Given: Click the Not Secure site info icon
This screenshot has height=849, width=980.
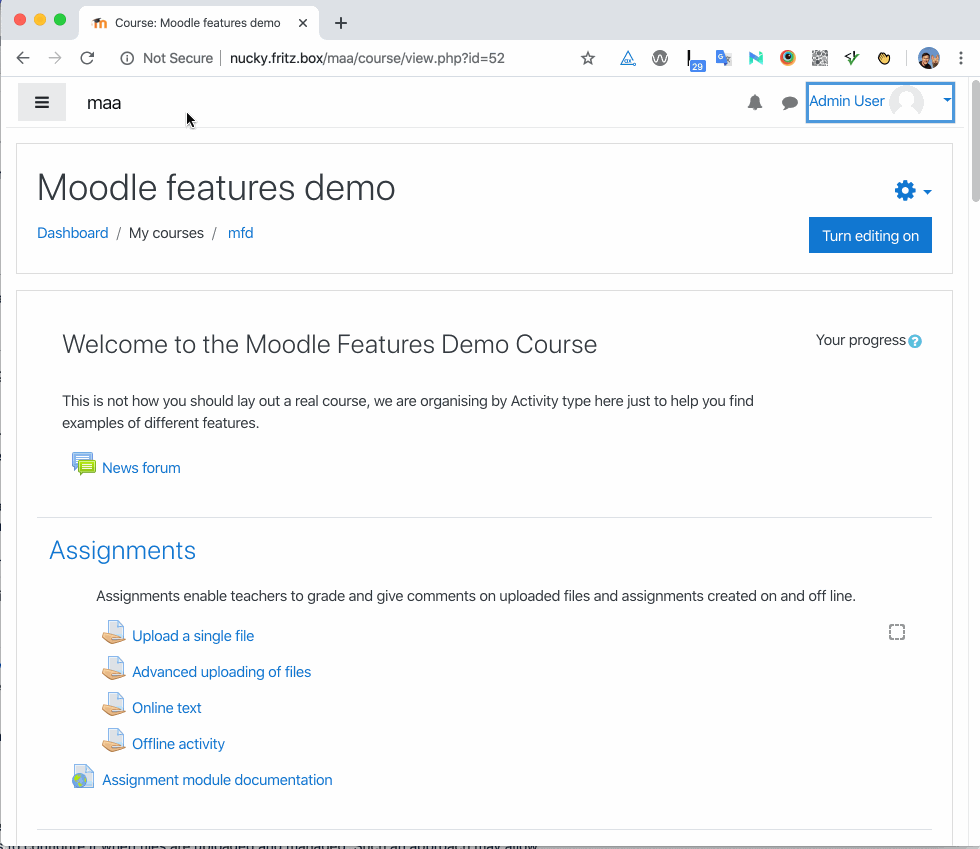Looking at the screenshot, I should 127,58.
